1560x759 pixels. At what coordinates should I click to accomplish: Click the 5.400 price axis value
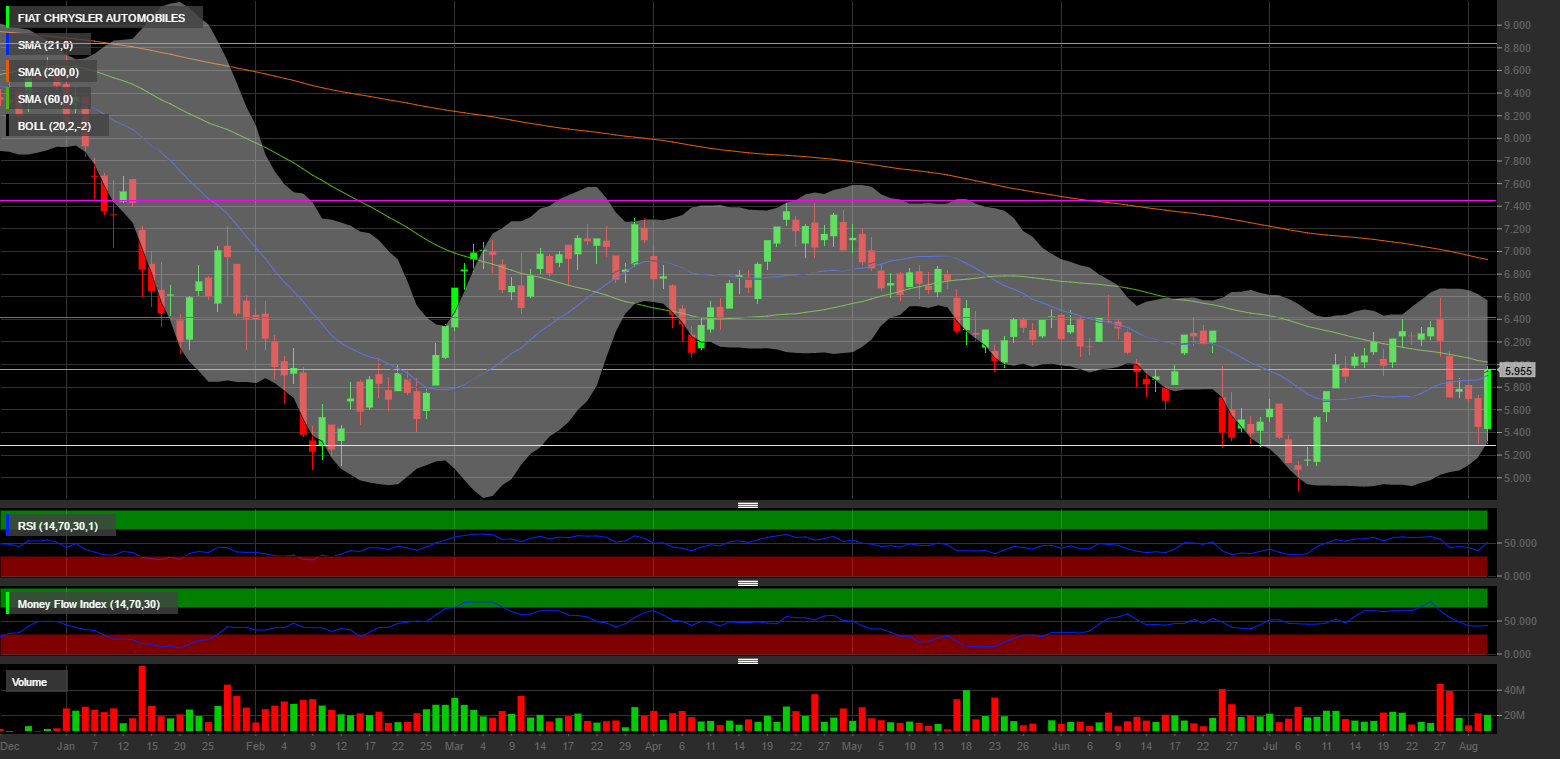tap(1517, 433)
